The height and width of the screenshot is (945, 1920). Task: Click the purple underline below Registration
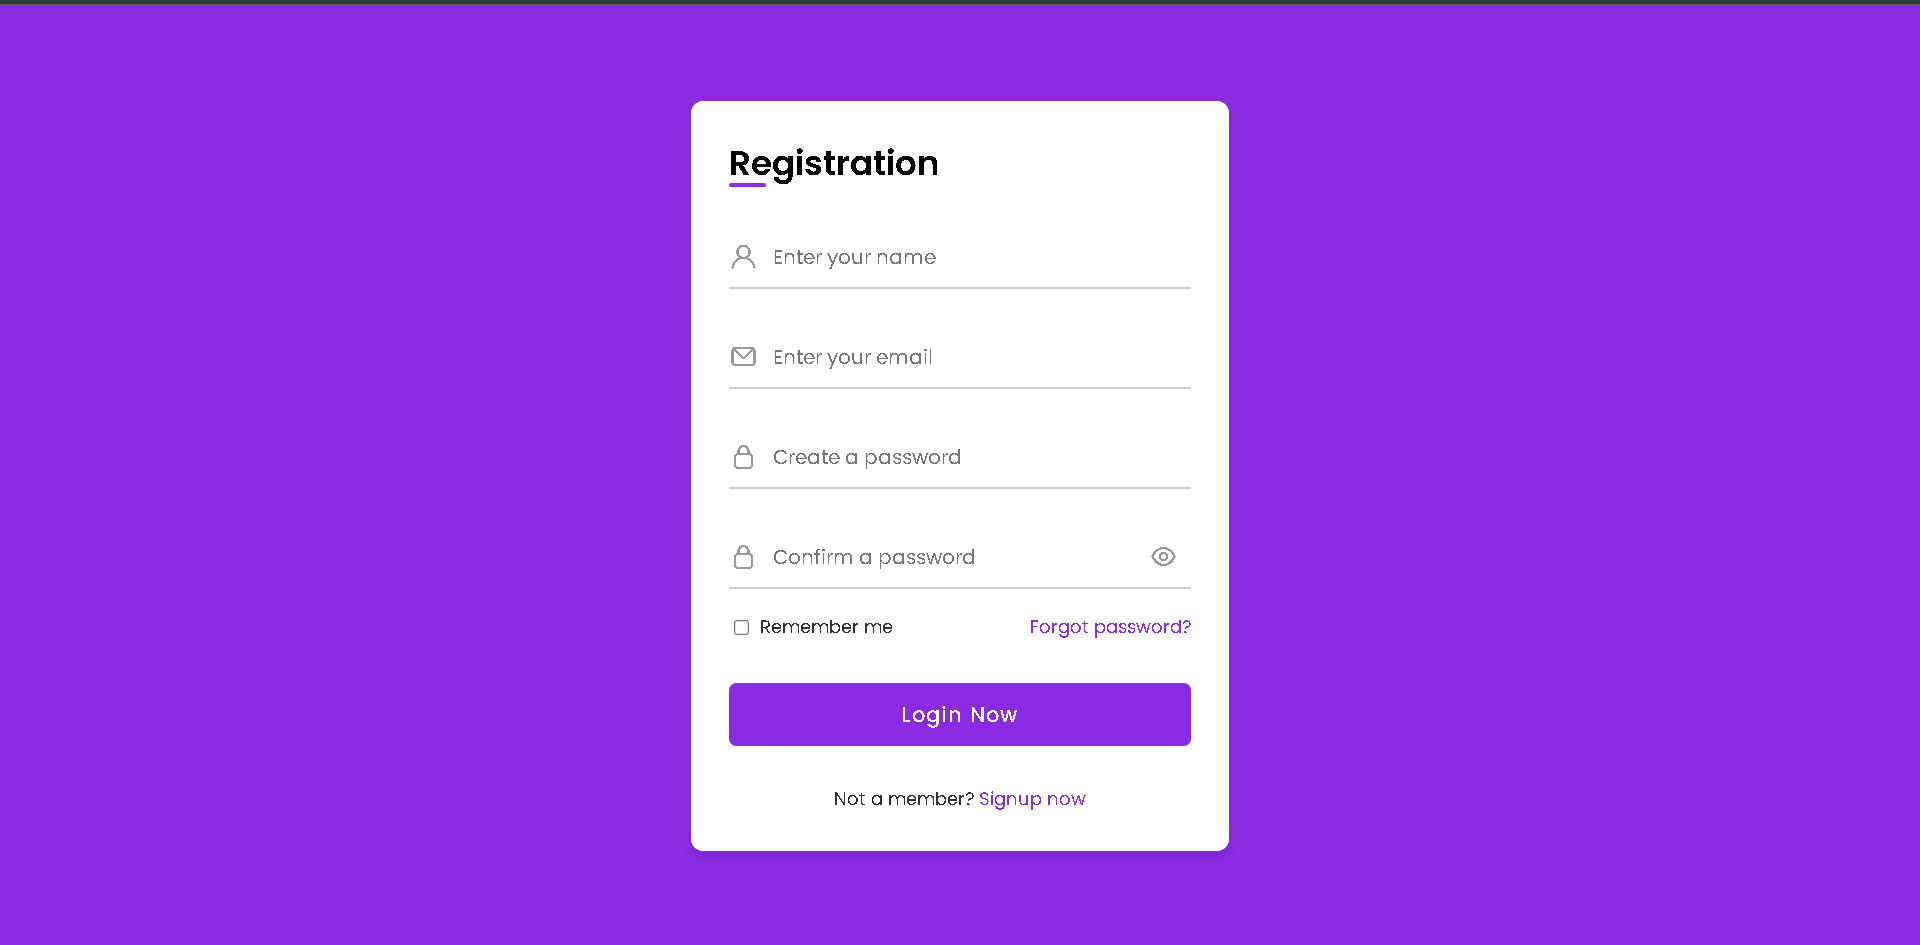[x=746, y=185]
